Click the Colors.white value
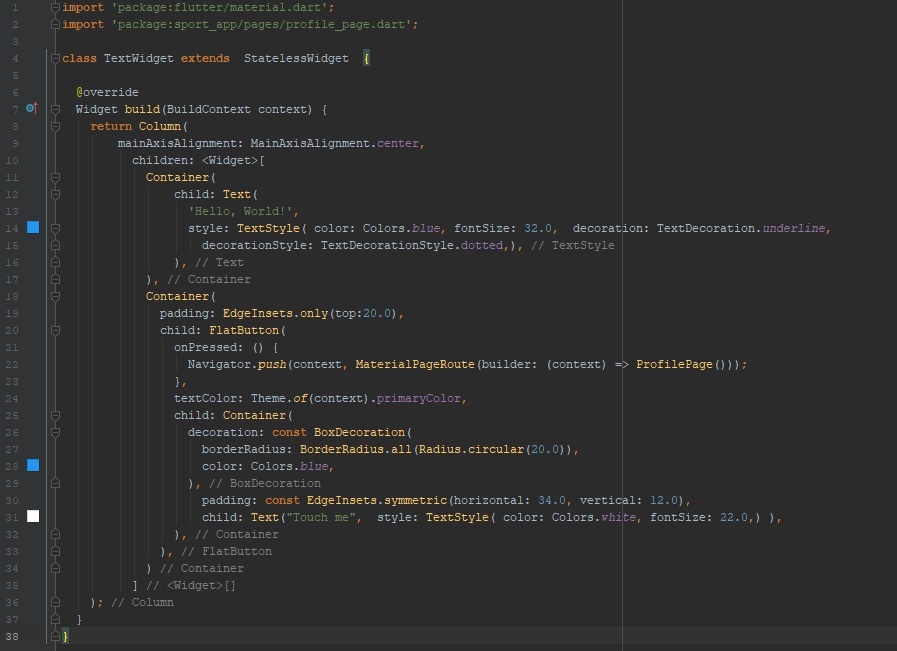The image size is (897, 651). pos(594,518)
